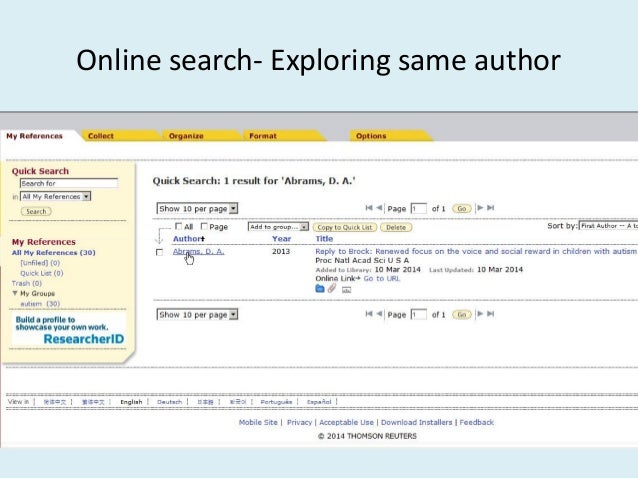Open the [Unfiled] (0) folder
Screen dimensions: 638x479
coord(40,263)
